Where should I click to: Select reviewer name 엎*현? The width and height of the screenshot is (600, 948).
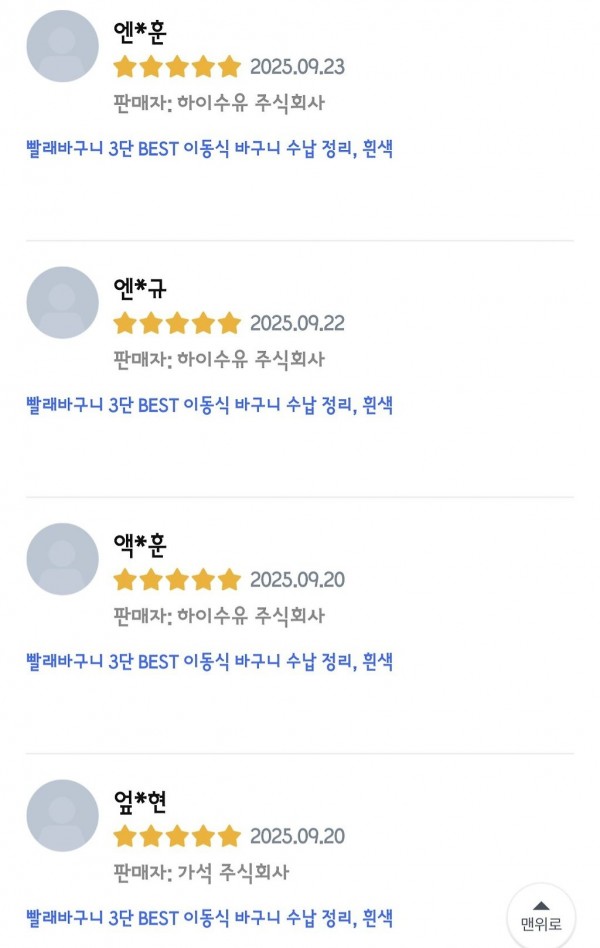(140, 801)
